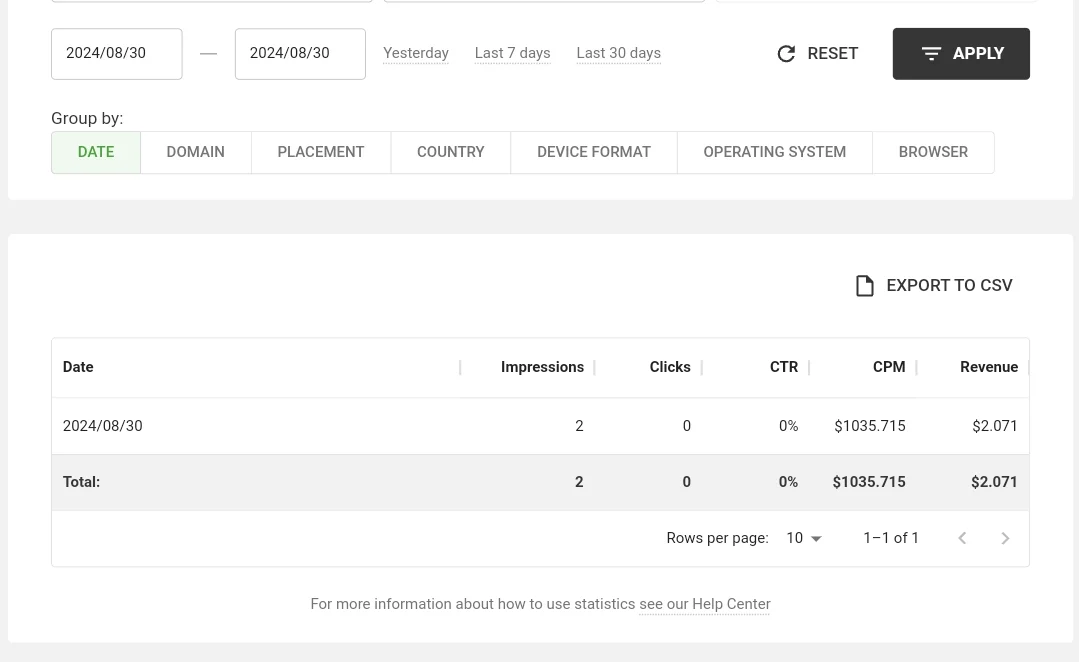Click the $2.071 revenue value in the 2024/08/30 row
The image size is (1079, 662).
(994, 426)
